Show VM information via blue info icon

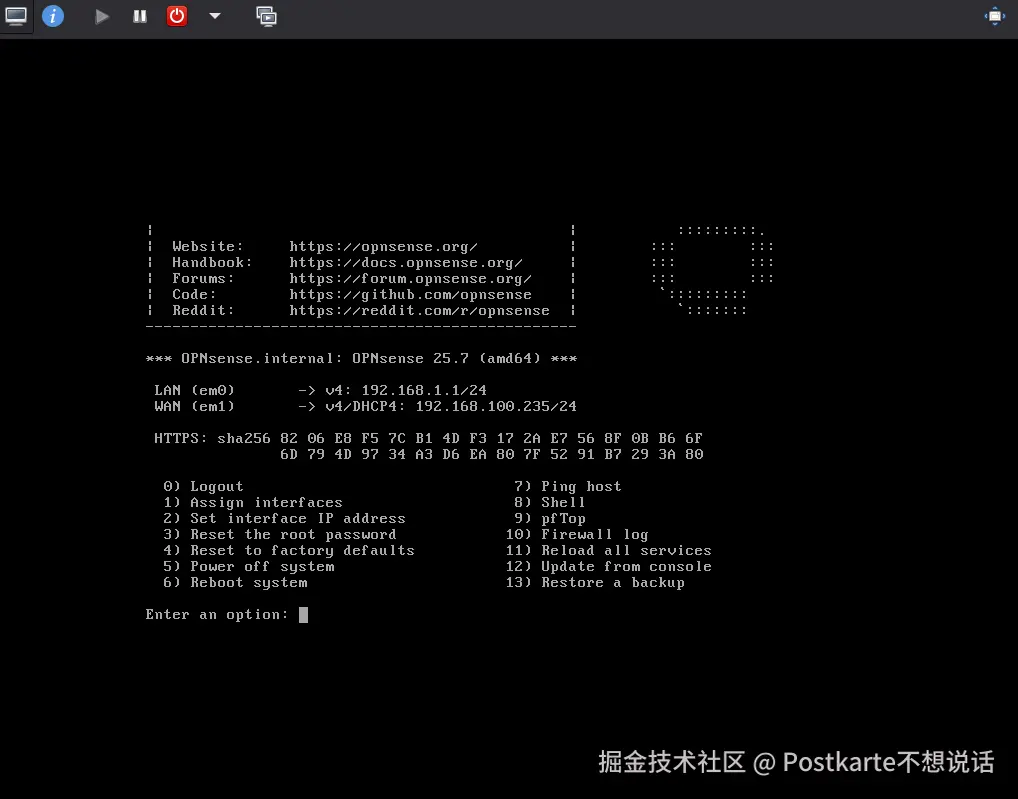coord(53,16)
